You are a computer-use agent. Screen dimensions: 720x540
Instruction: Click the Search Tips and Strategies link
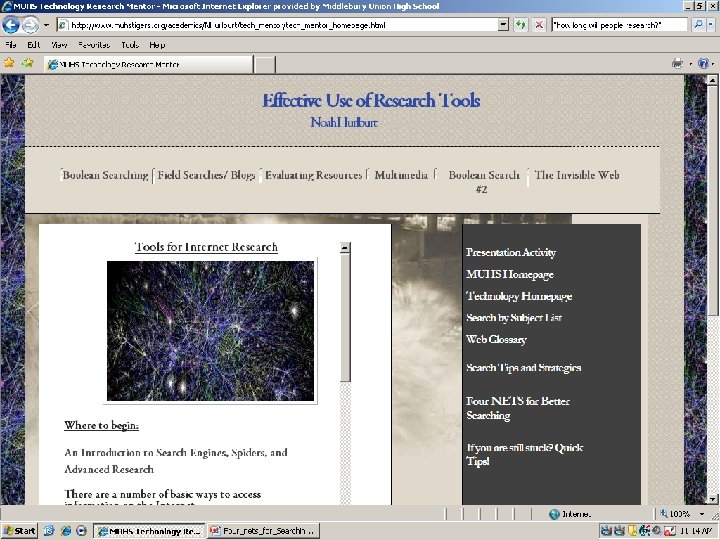click(523, 368)
